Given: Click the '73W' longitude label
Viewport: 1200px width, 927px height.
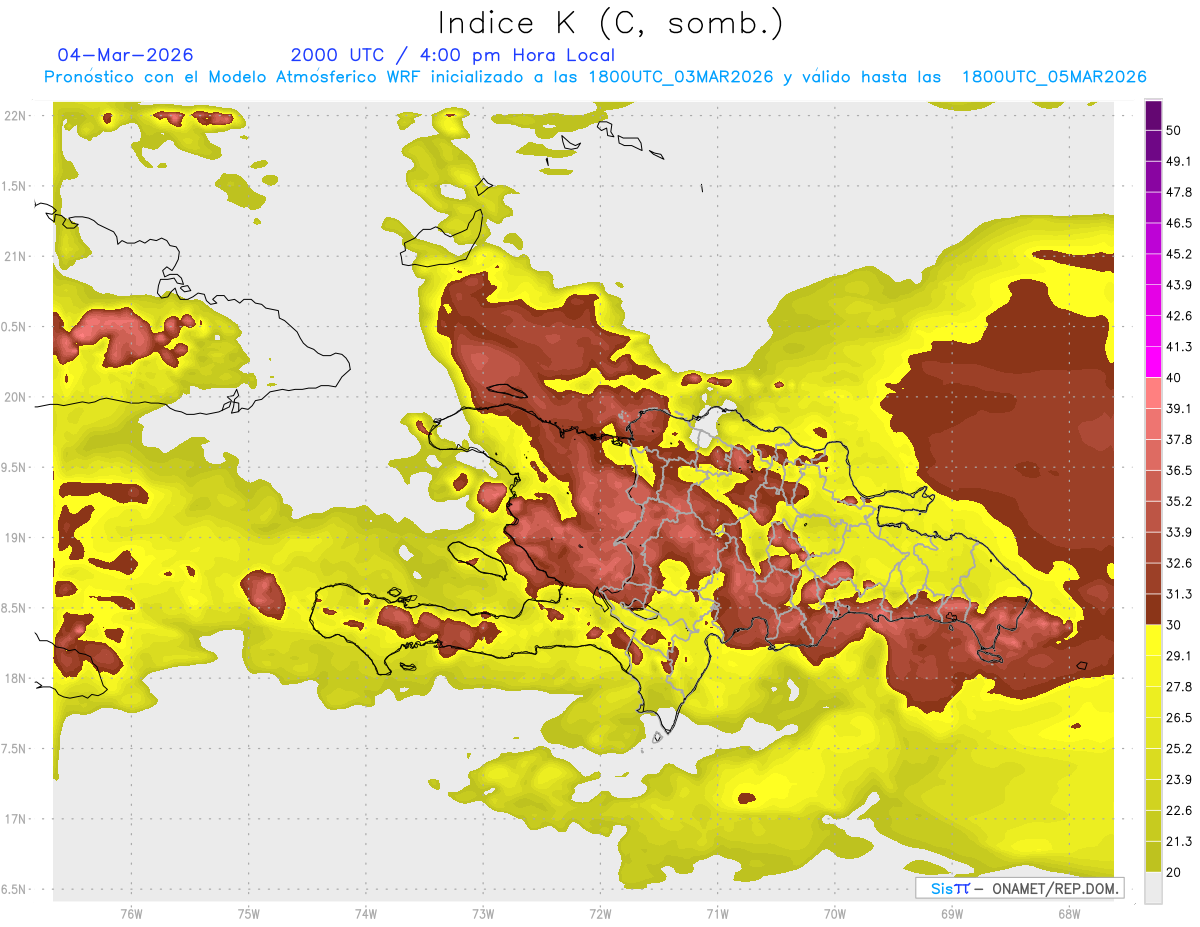Looking at the screenshot, I should pos(483,914).
